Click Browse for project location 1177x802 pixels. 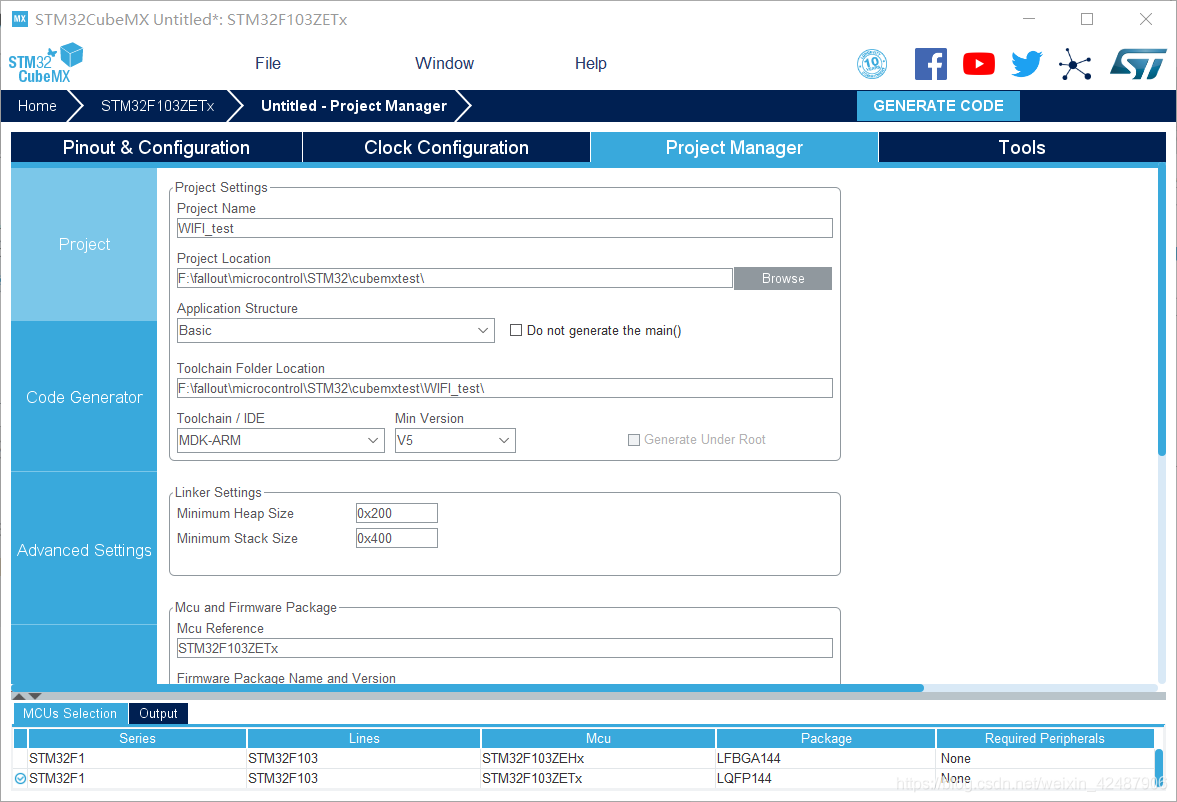(x=783, y=279)
